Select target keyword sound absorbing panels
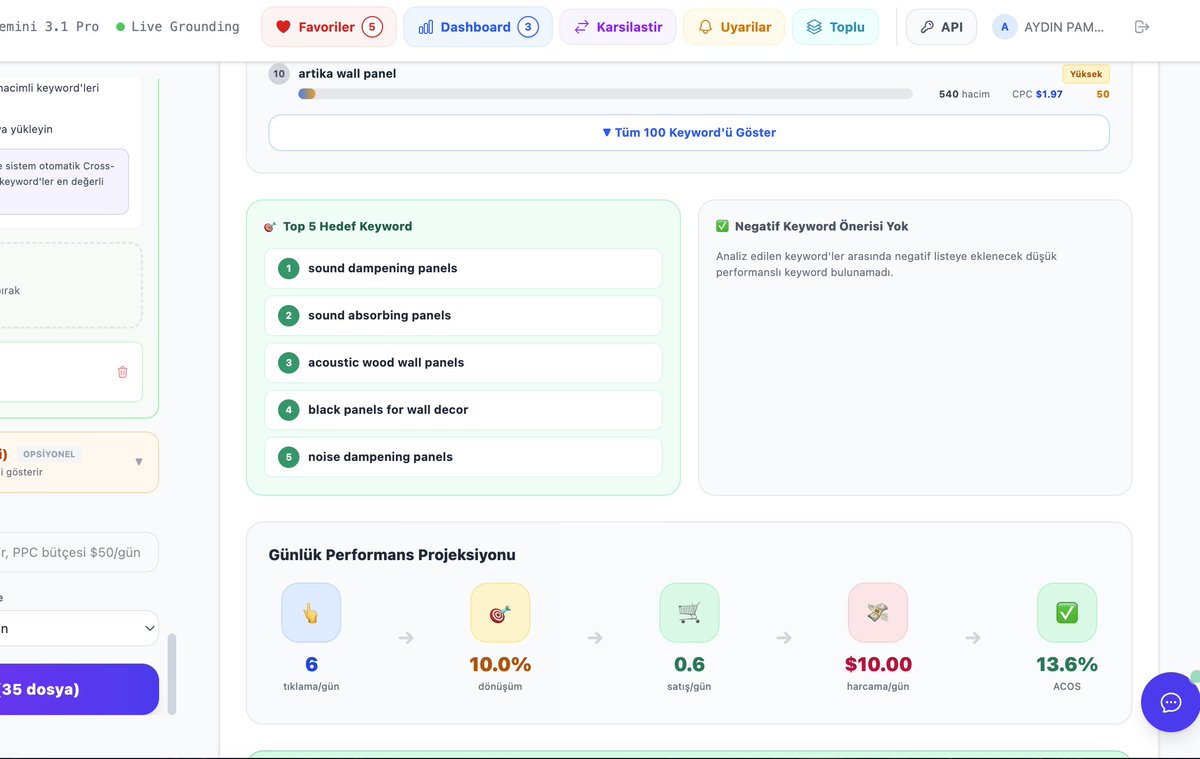 click(x=463, y=315)
